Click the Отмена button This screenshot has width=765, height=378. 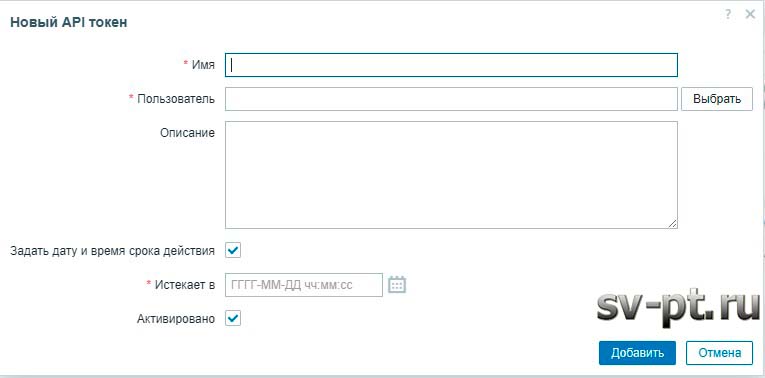[x=719, y=353]
